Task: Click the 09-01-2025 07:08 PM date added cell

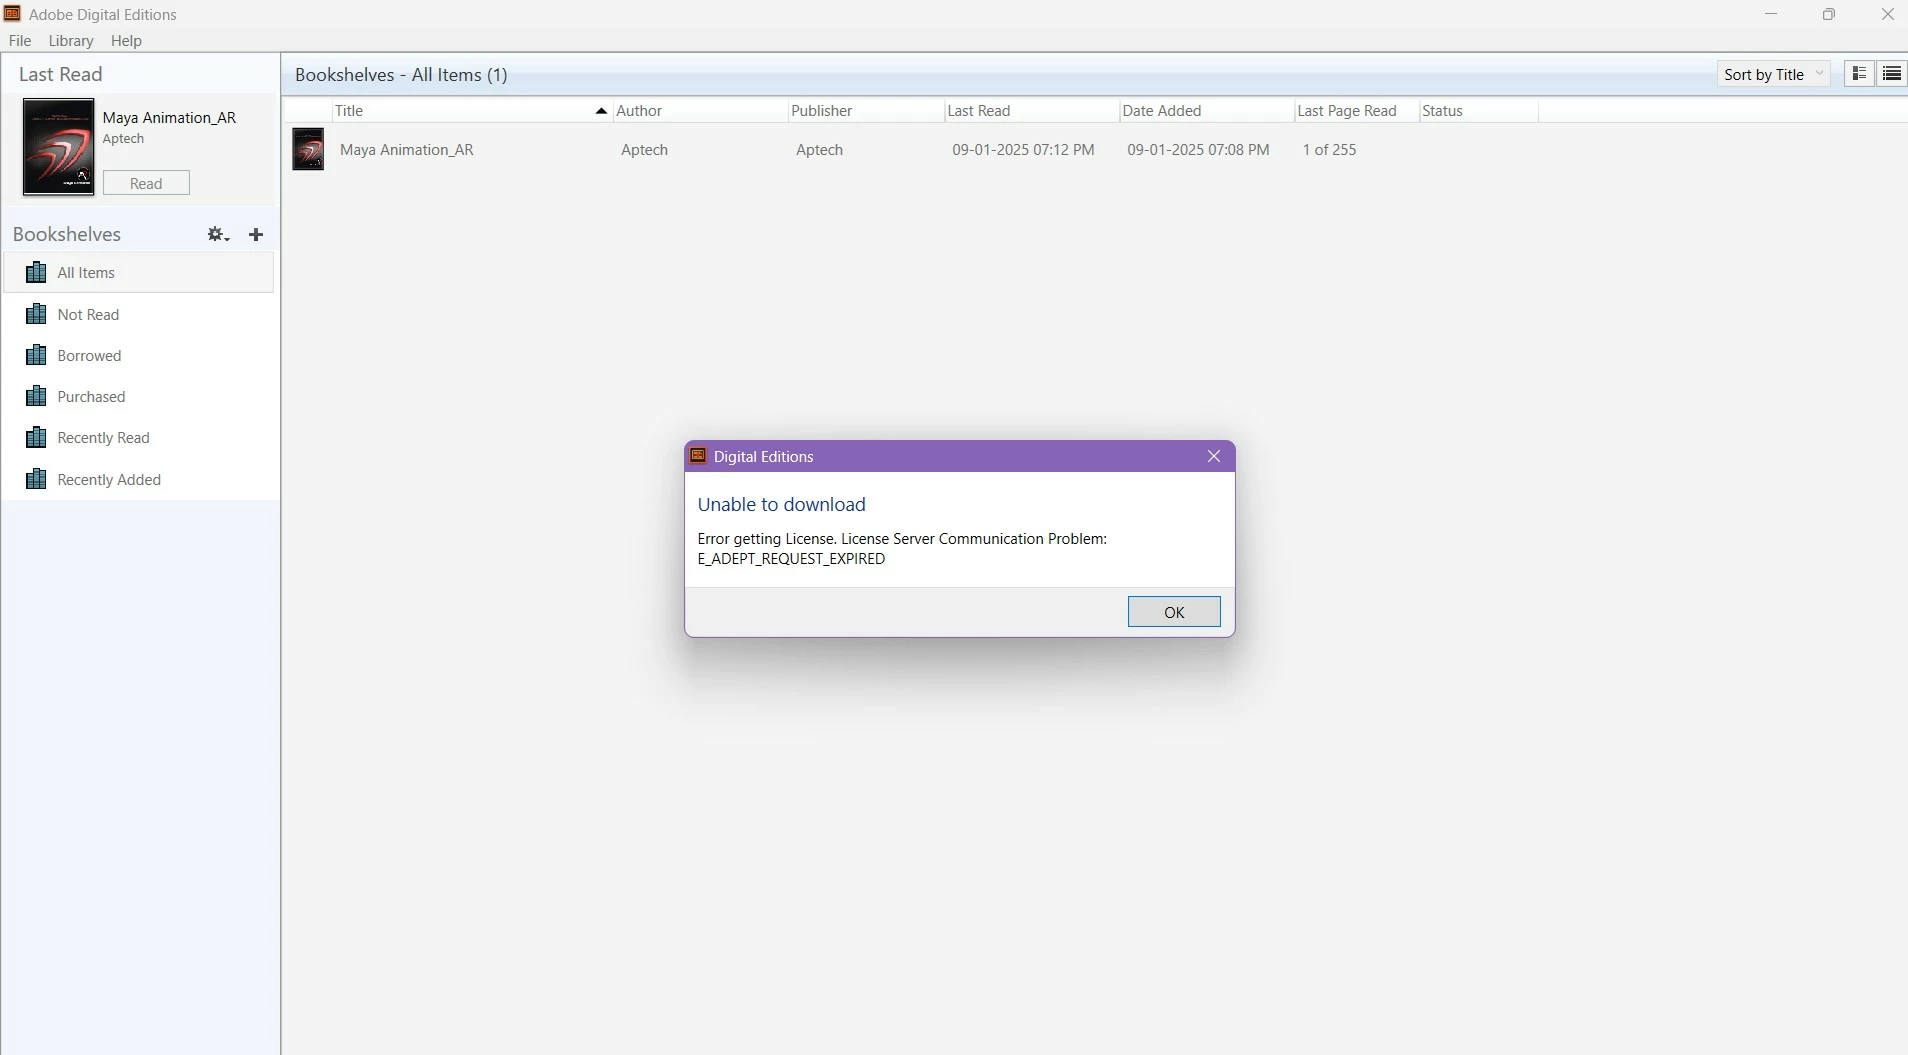Action: (1198, 150)
